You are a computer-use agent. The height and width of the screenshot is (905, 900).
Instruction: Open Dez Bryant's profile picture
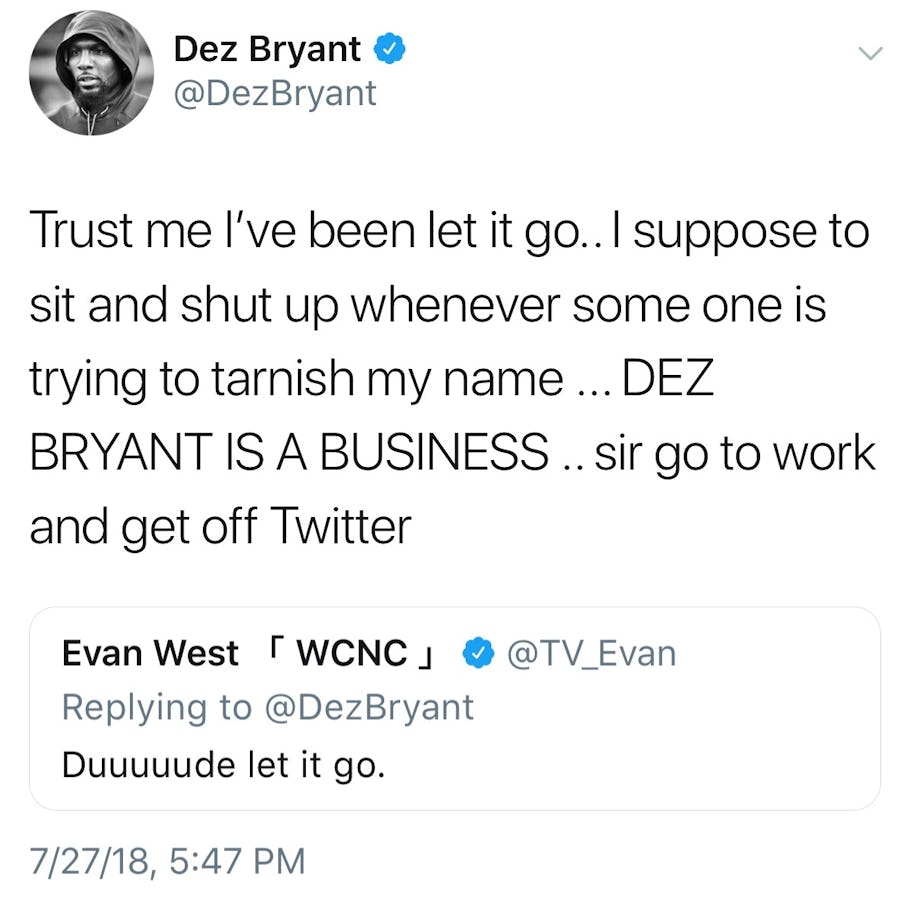click(x=92, y=75)
